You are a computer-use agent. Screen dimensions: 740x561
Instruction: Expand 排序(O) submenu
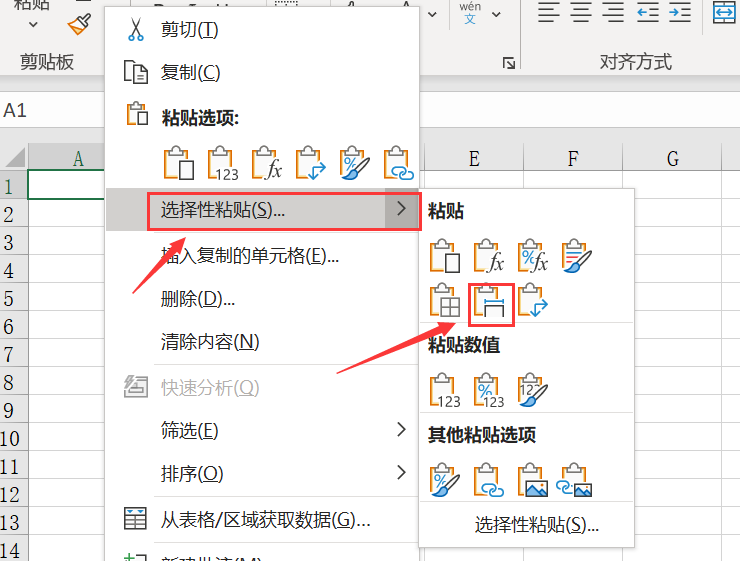pos(262,473)
